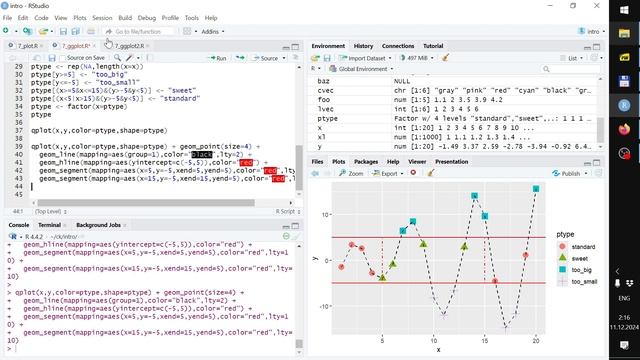Clear all plots broom icon

tap(431, 173)
